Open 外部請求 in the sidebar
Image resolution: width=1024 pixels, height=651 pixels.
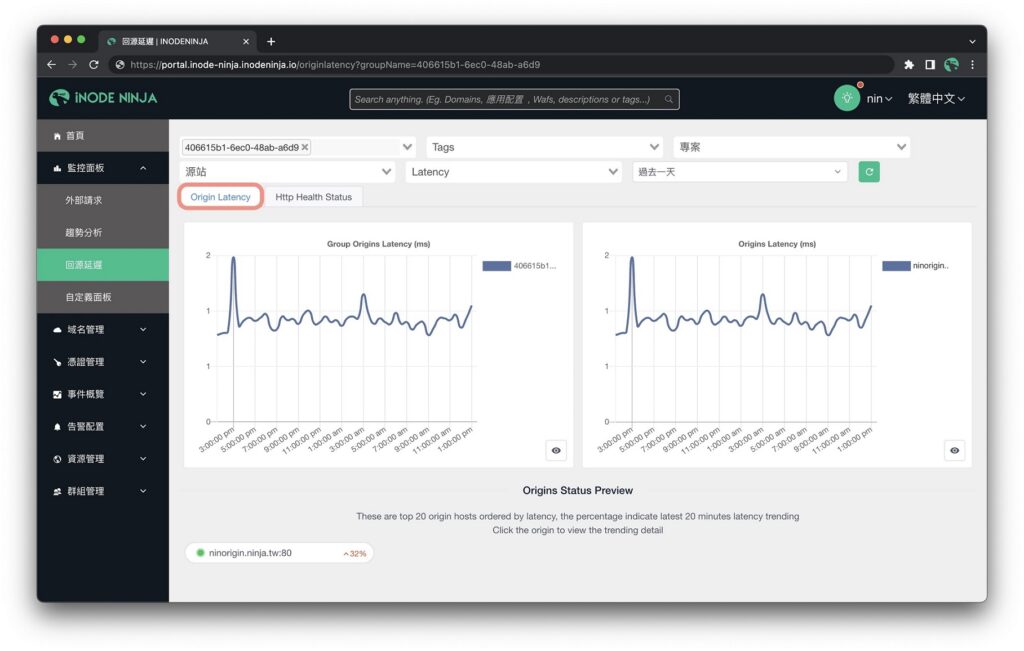[103, 200]
